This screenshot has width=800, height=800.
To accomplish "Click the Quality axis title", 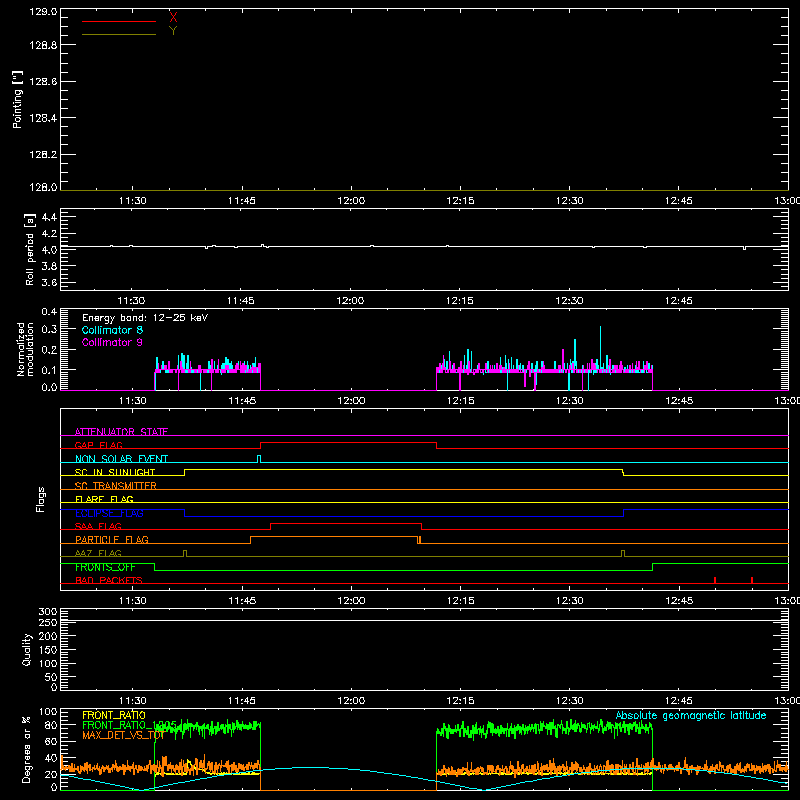I will pyautogui.click(x=27, y=649).
